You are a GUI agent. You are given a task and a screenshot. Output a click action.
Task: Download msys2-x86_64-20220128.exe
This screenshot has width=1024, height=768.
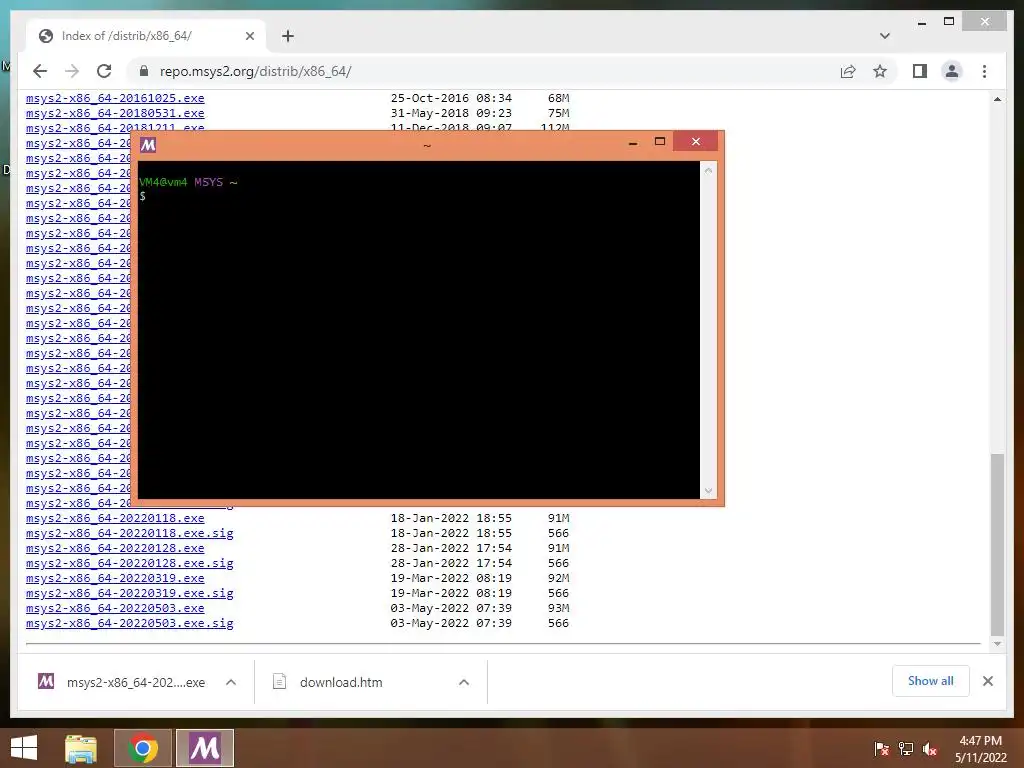tap(115, 548)
